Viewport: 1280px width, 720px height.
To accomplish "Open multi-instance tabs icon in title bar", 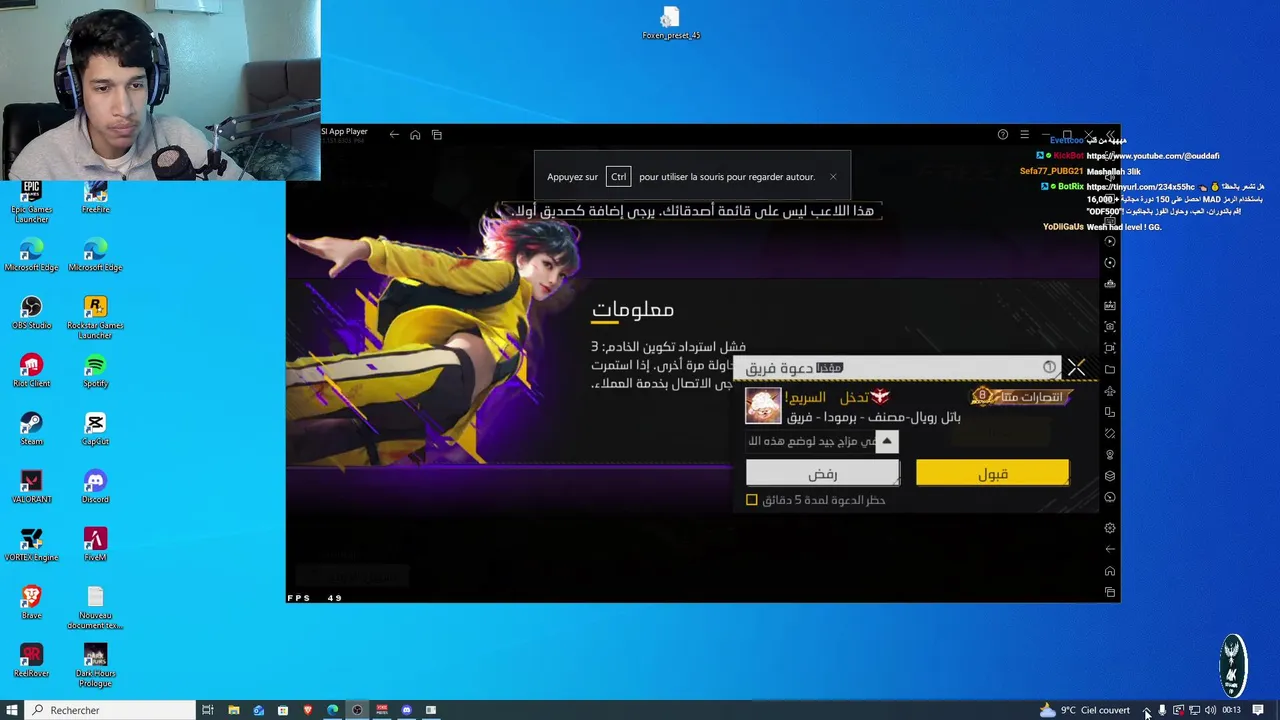I will (437, 135).
